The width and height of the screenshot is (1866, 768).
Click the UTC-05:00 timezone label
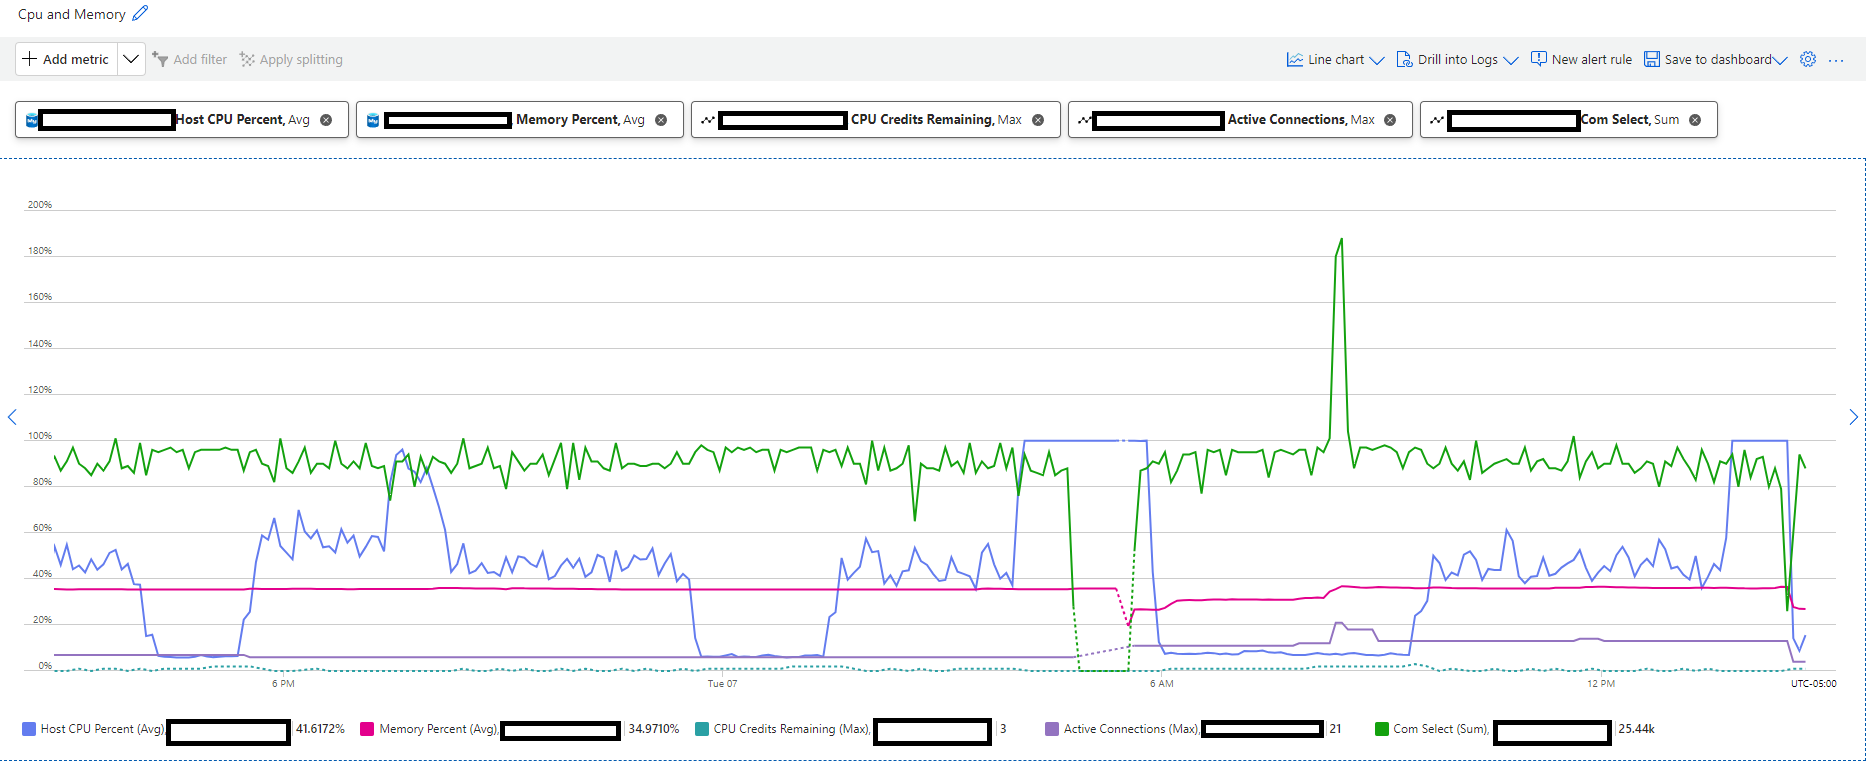[x=1813, y=684]
